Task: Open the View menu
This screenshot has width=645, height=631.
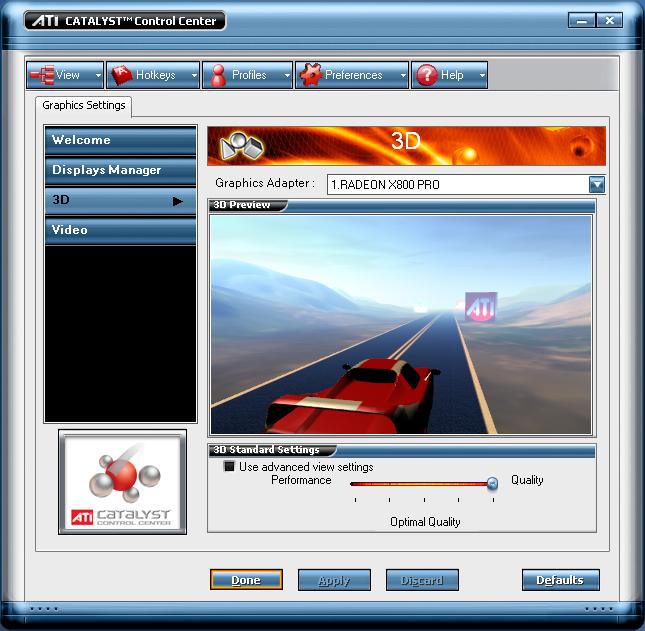Action: (x=65, y=75)
